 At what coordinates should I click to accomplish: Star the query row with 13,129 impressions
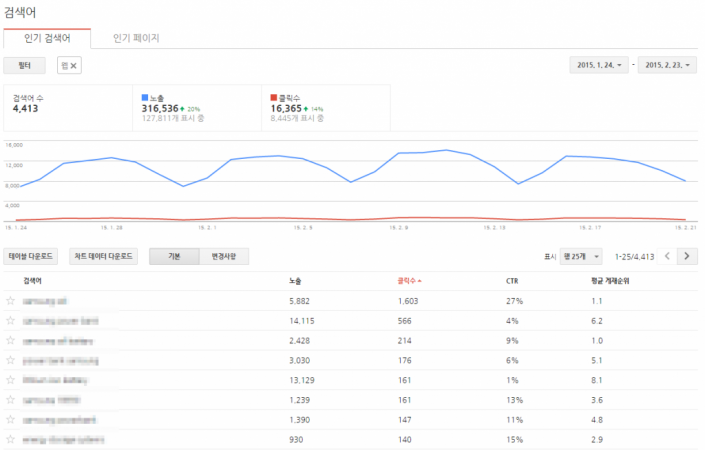click(10, 380)
